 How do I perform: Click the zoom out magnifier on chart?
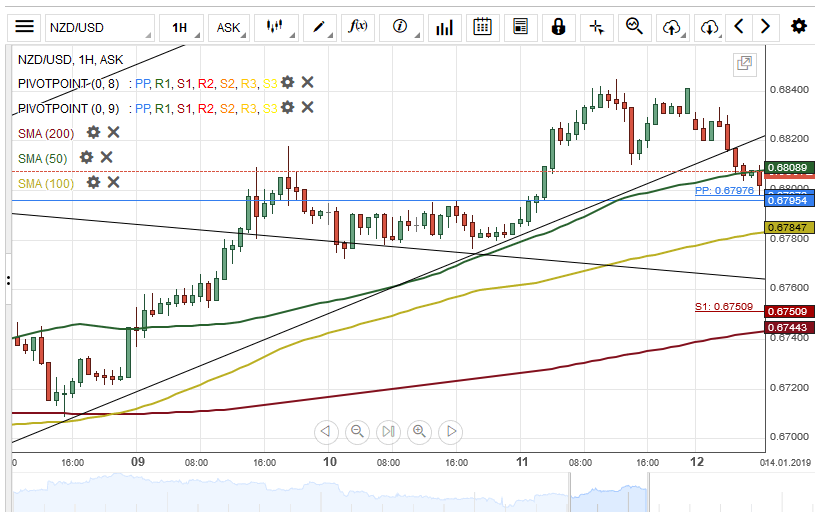pos(357,432)
